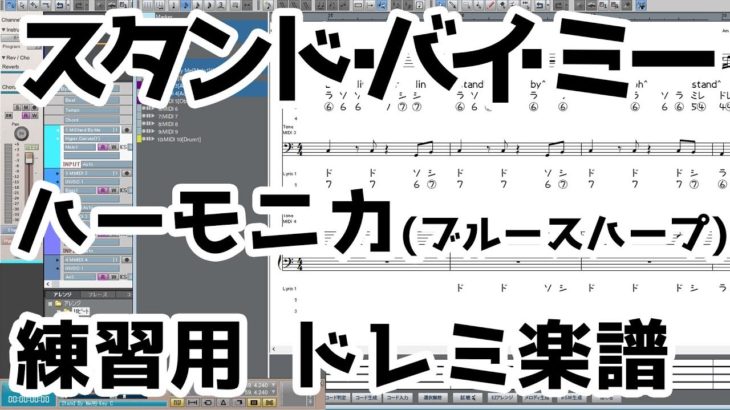Click the EZアレンジ button
The image size is (730, 410).
coord(502,398)
